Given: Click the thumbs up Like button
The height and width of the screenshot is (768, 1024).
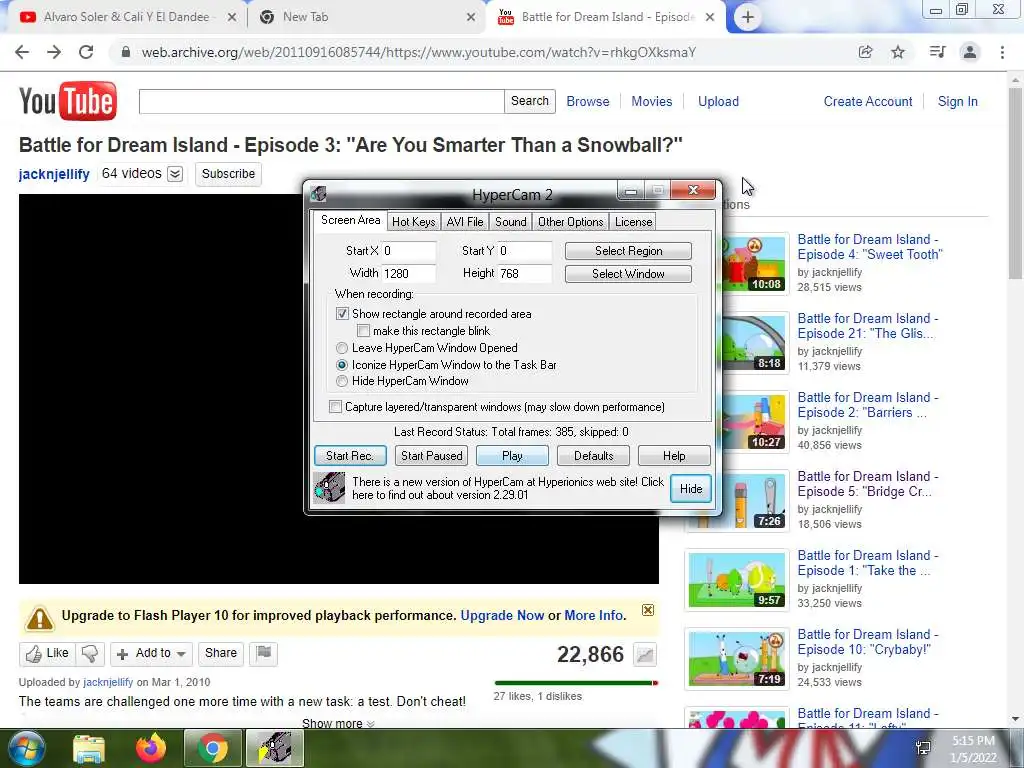Looking at the screenshot, I should [x=47, y=653].
